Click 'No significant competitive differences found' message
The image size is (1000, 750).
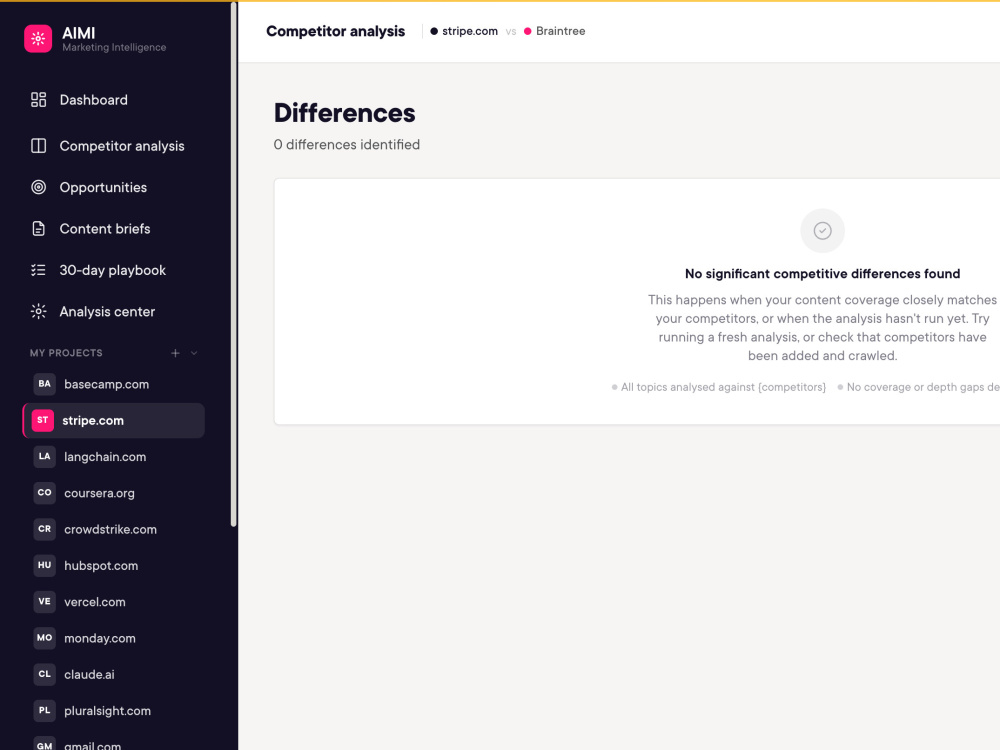coord(823,274)
